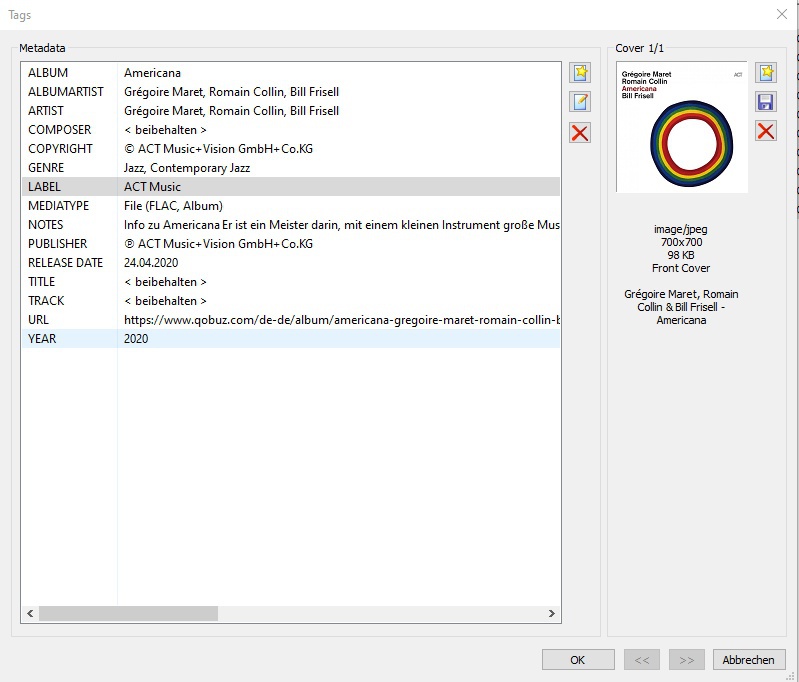Delete the cover with the red X icon
This screenshot has width=799, height=682.
tap(766, 131)
